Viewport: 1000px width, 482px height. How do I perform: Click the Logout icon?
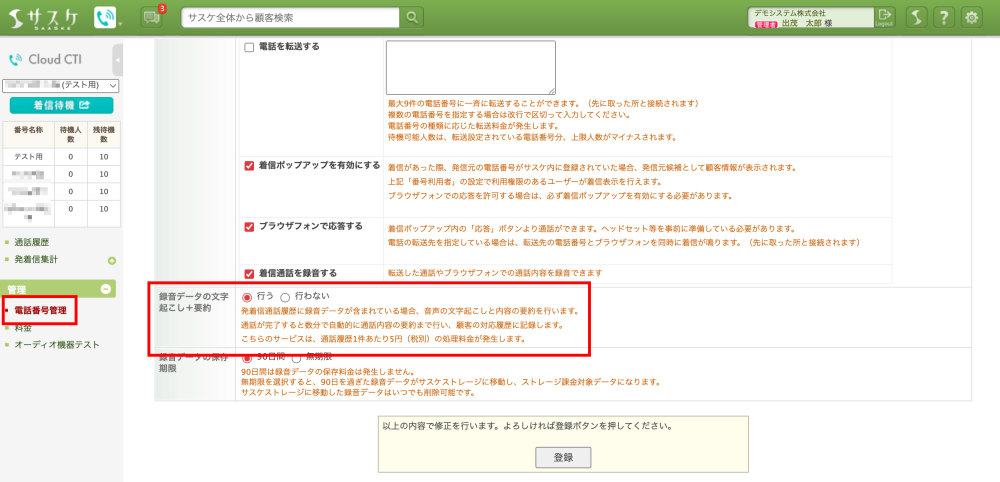pos(884,17)
